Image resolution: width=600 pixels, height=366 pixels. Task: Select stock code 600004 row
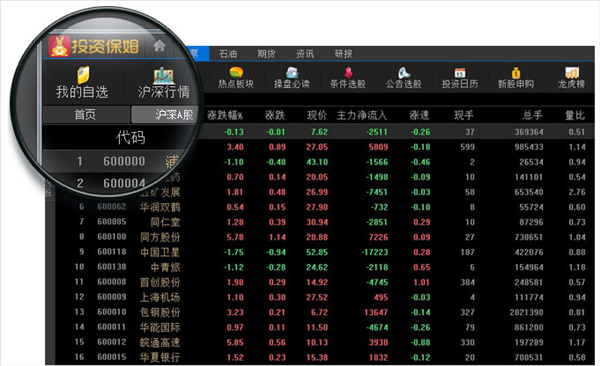pos(124,183)
